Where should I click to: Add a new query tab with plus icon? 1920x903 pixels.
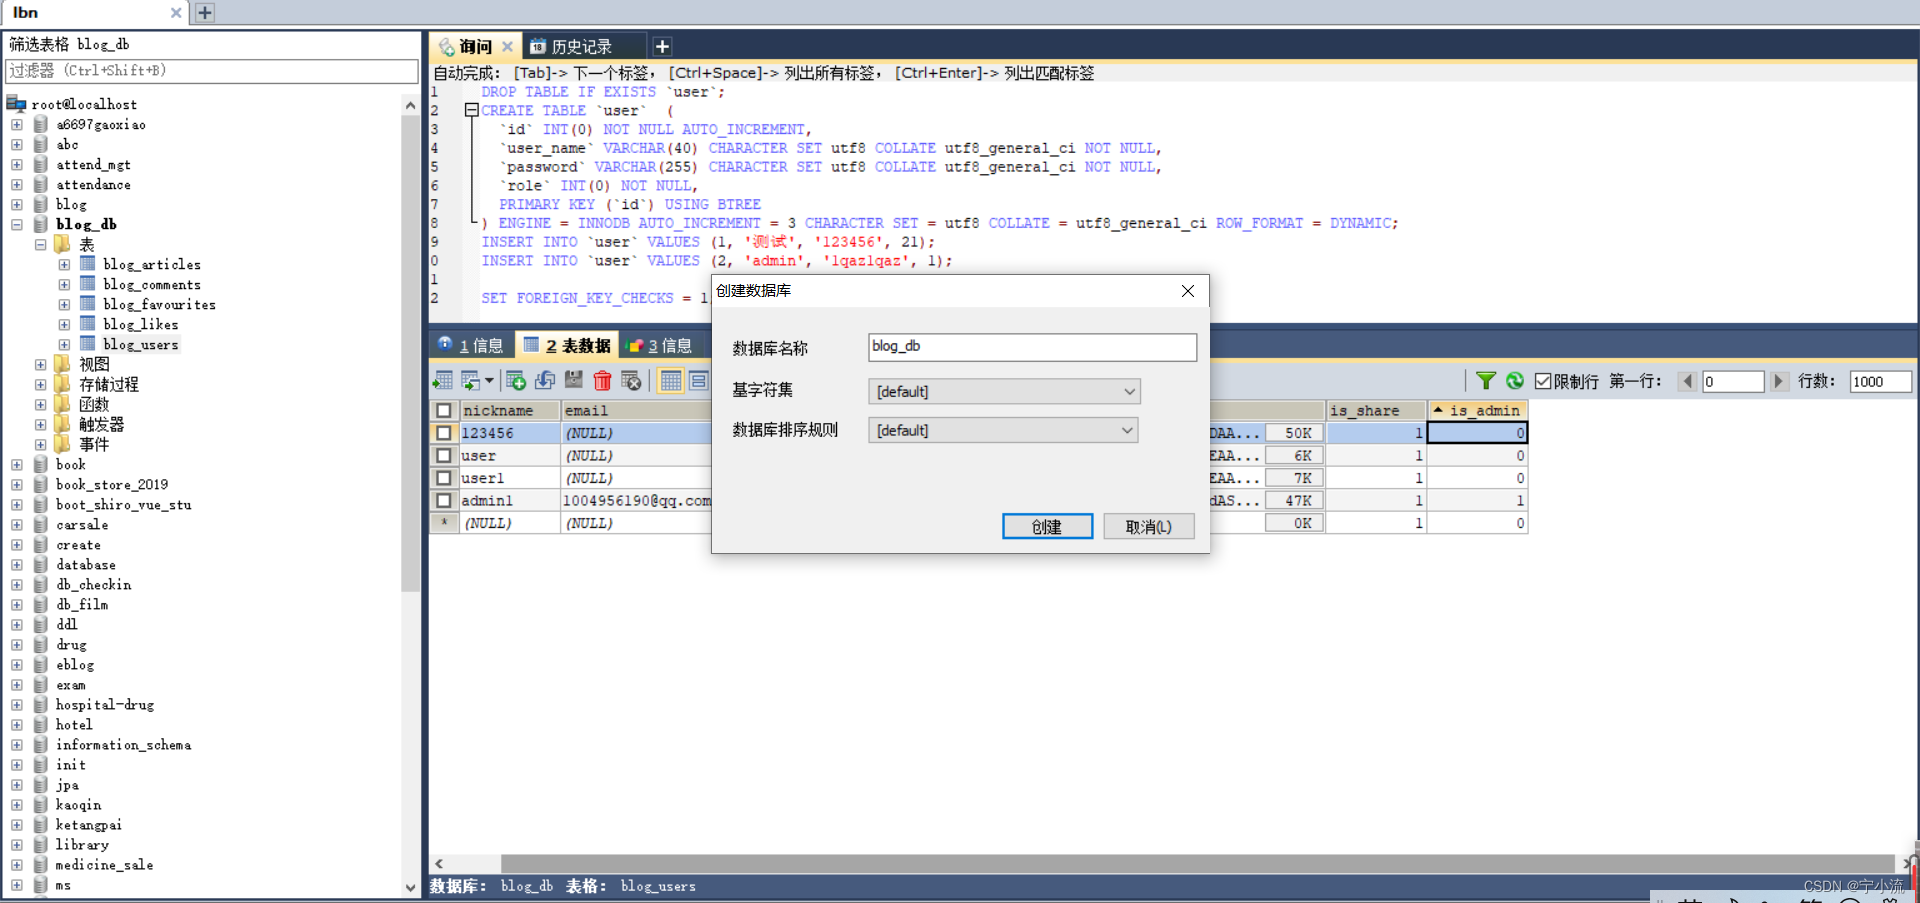point(662,46)
